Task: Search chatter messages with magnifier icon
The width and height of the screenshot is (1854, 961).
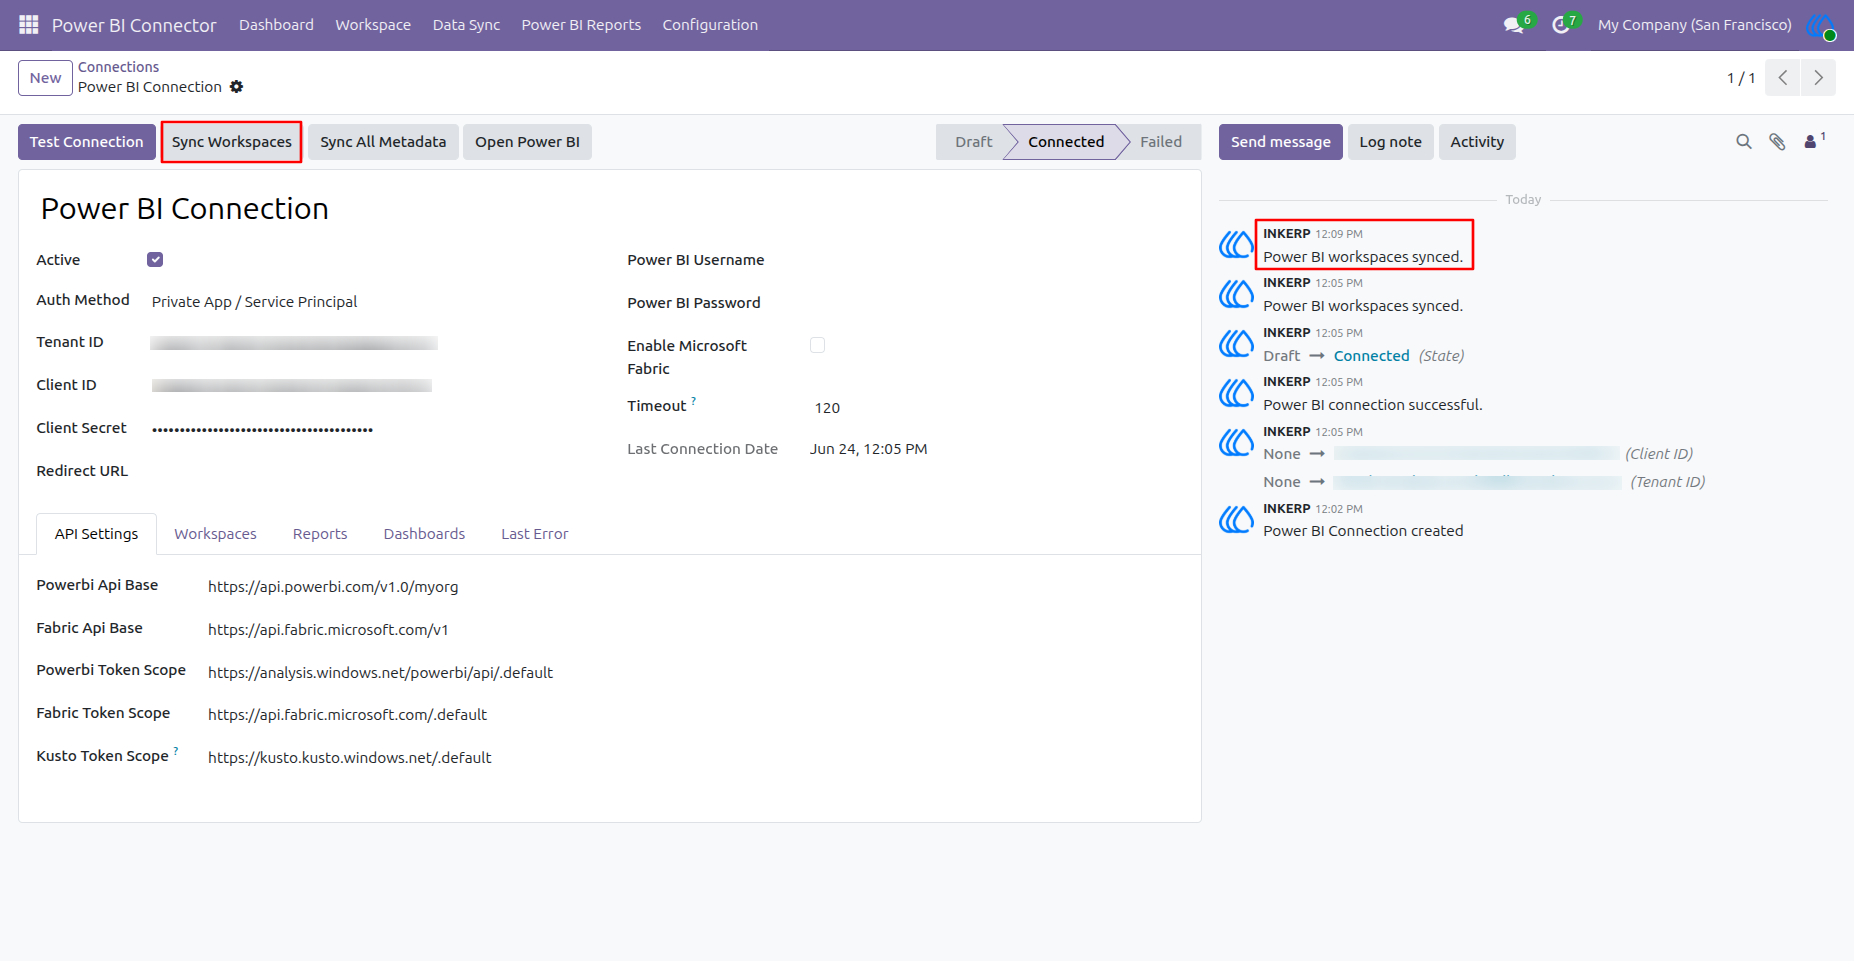Action: point(1744,142)
